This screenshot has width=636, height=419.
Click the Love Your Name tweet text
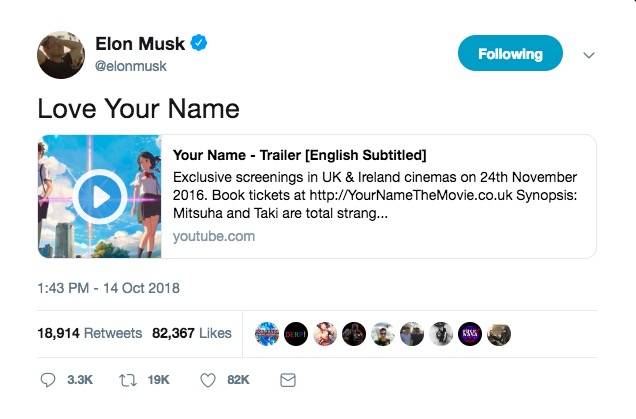click(139, 107)
